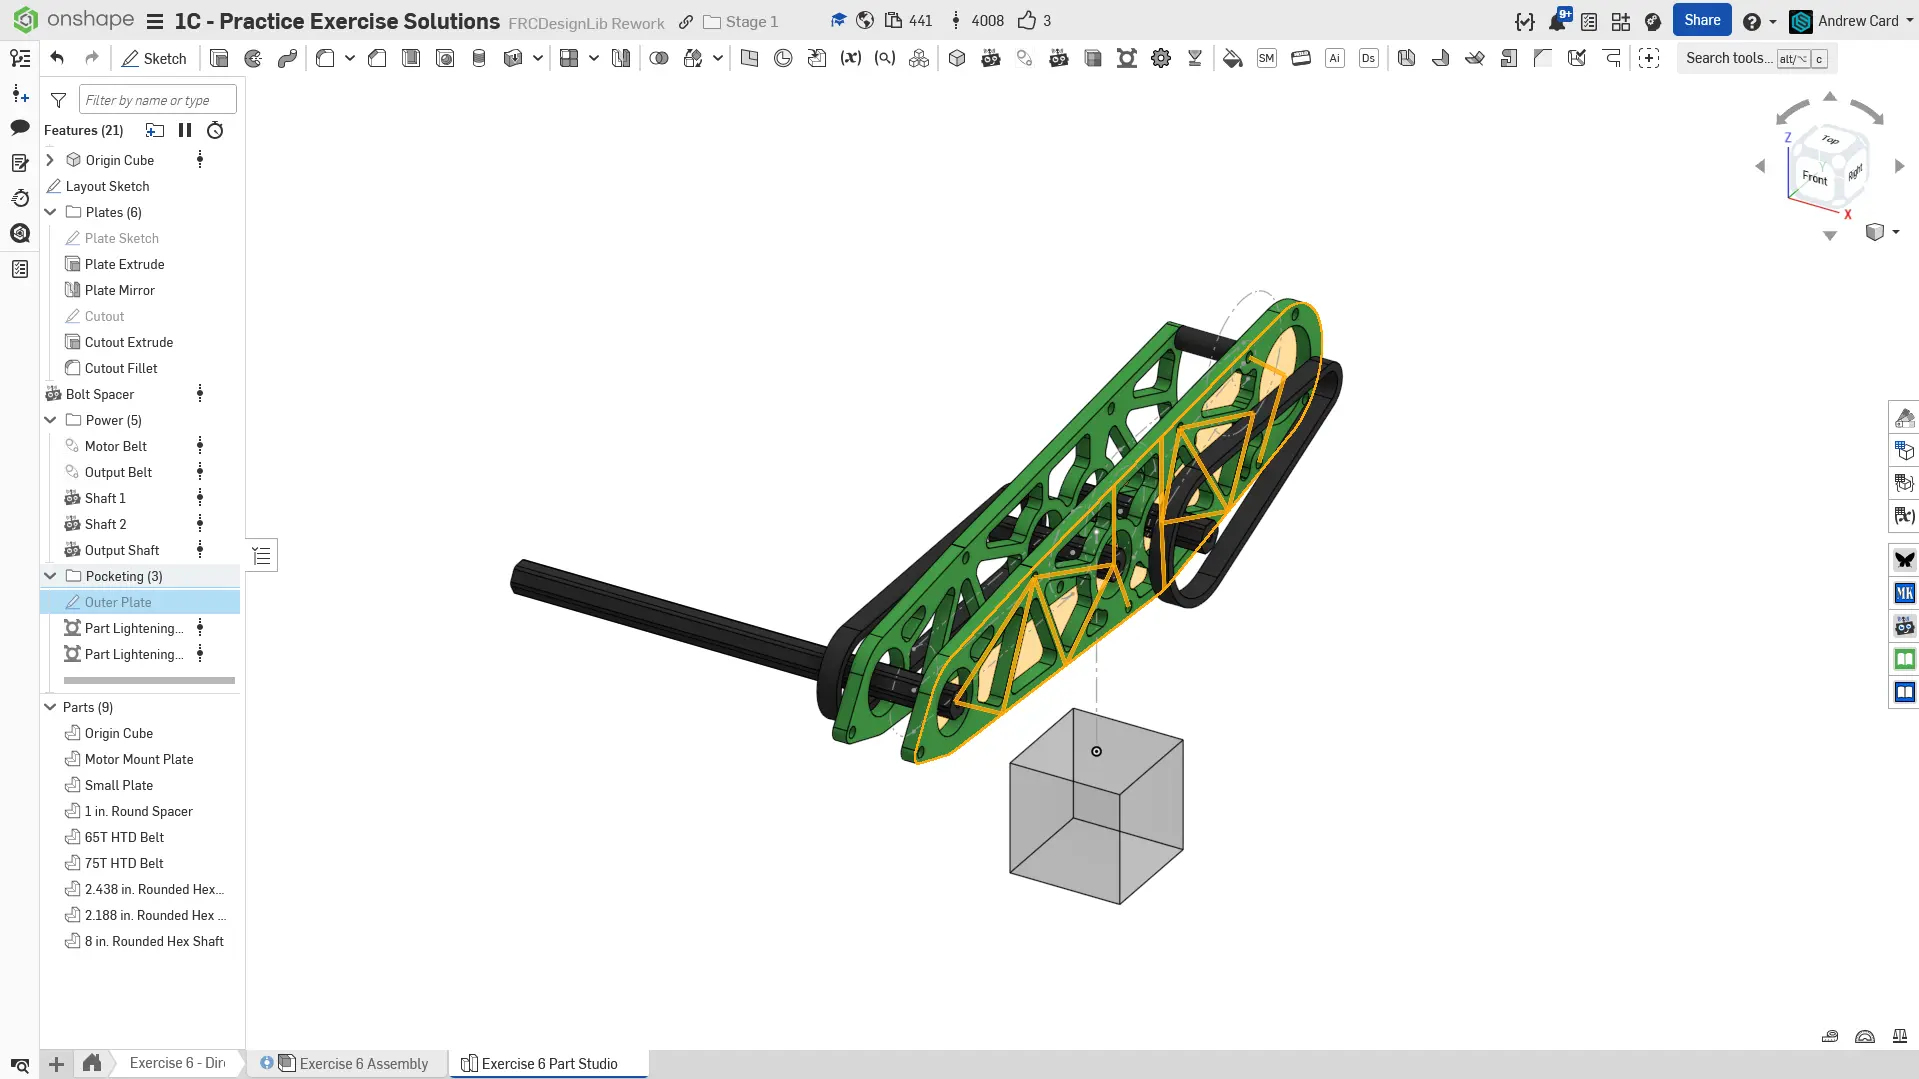Select the Sweep tool in toolbar
1919x1079 pixels.
point(287,58)
